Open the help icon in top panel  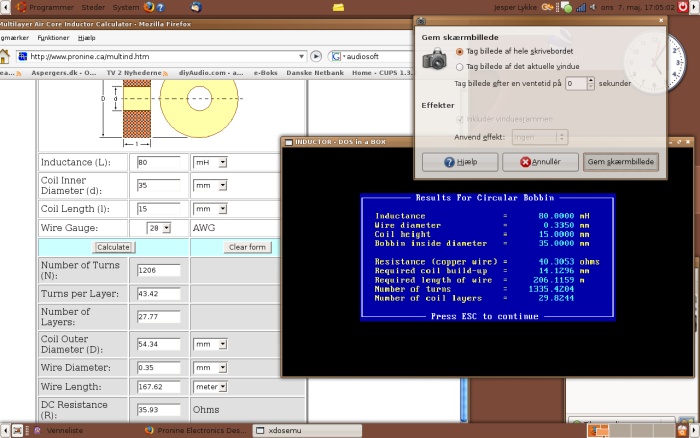click(x=160, y=8)
